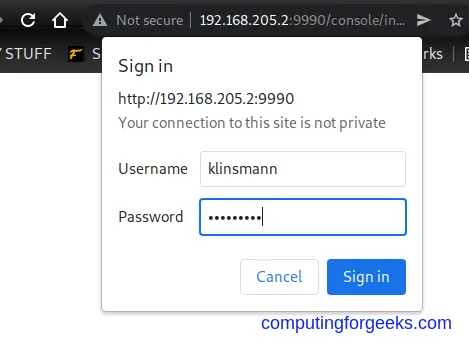Viewport: 469px width, 360px height.
Task: Open the STUFF bookmarks folder
Action: point(26,54)
